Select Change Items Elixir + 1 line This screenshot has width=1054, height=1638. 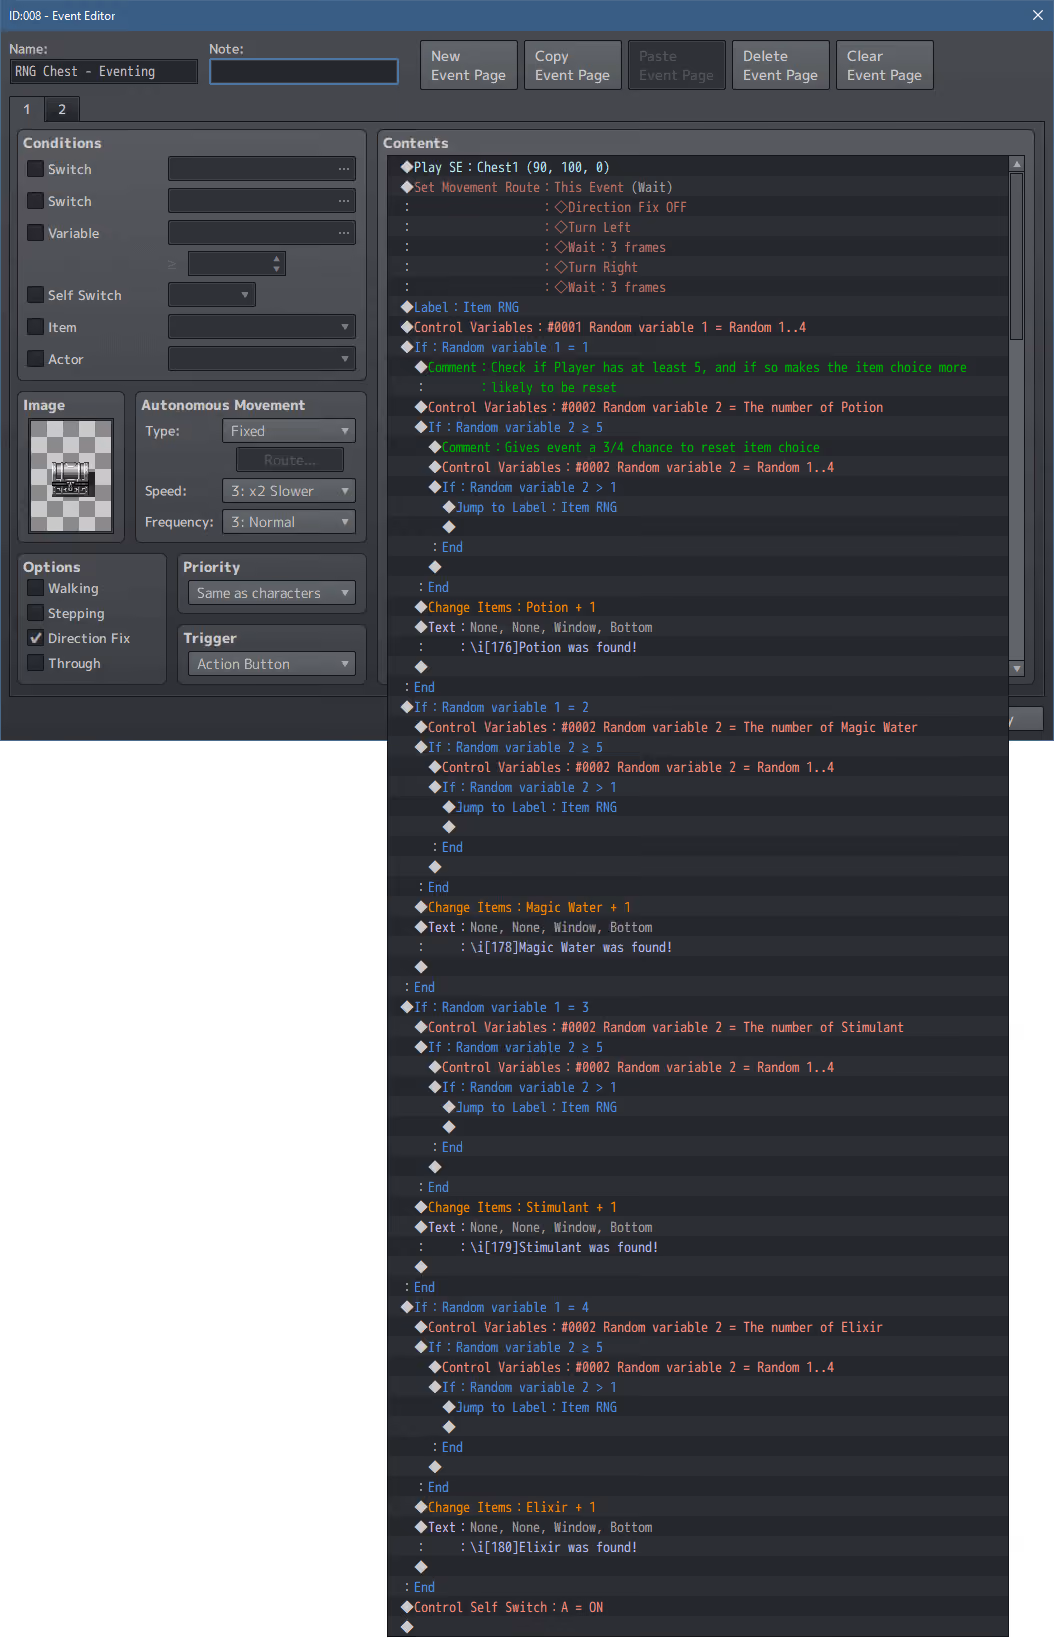pos(699,1507)
